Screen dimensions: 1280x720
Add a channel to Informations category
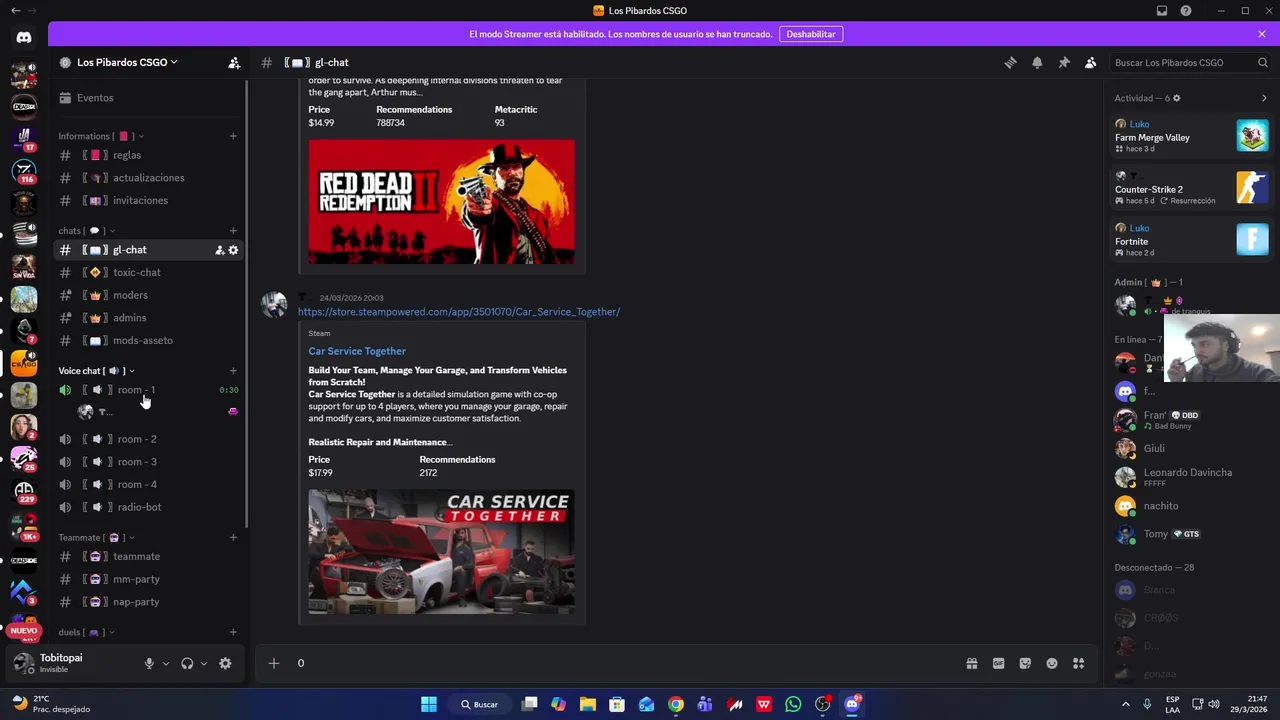point(233,136)
